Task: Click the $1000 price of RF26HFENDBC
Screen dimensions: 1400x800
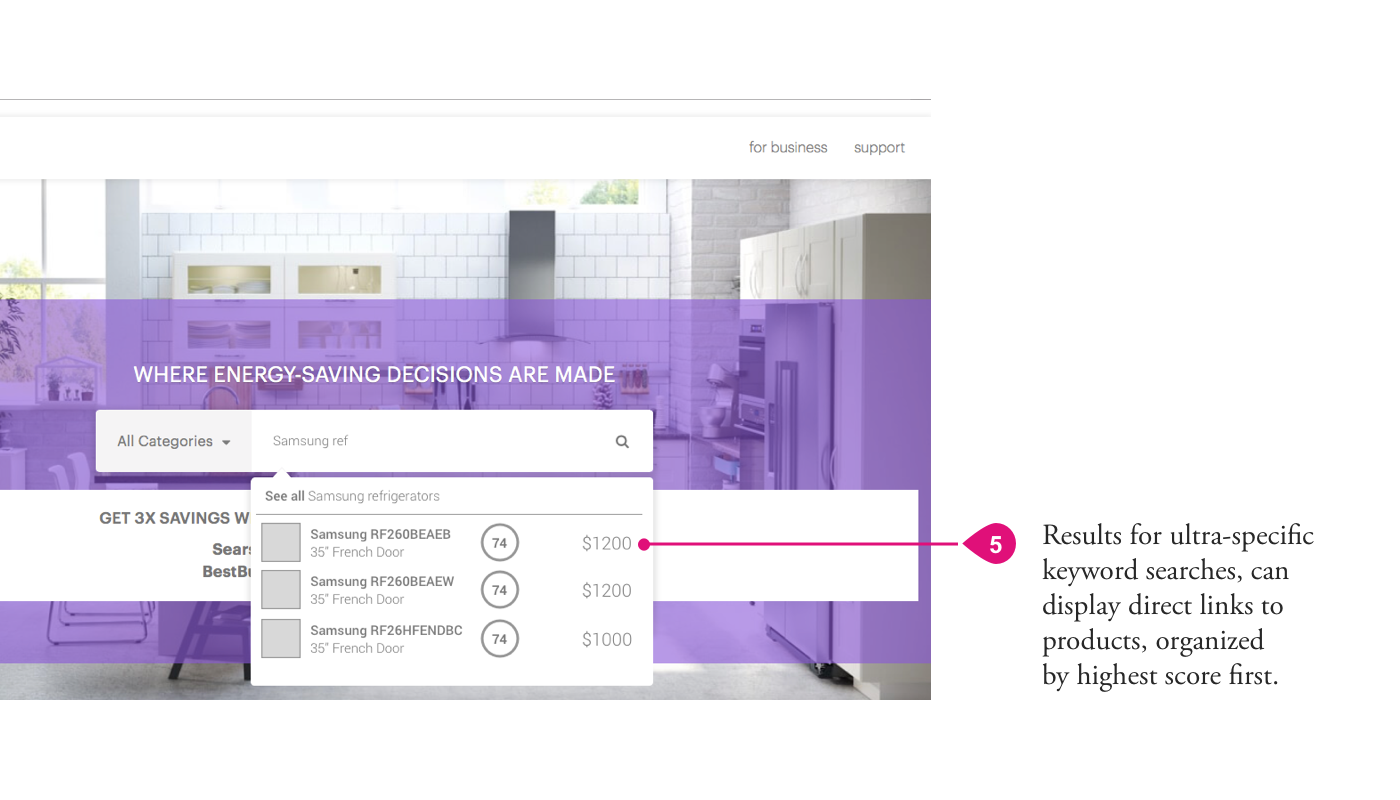Action: click(x=607, y=639)
